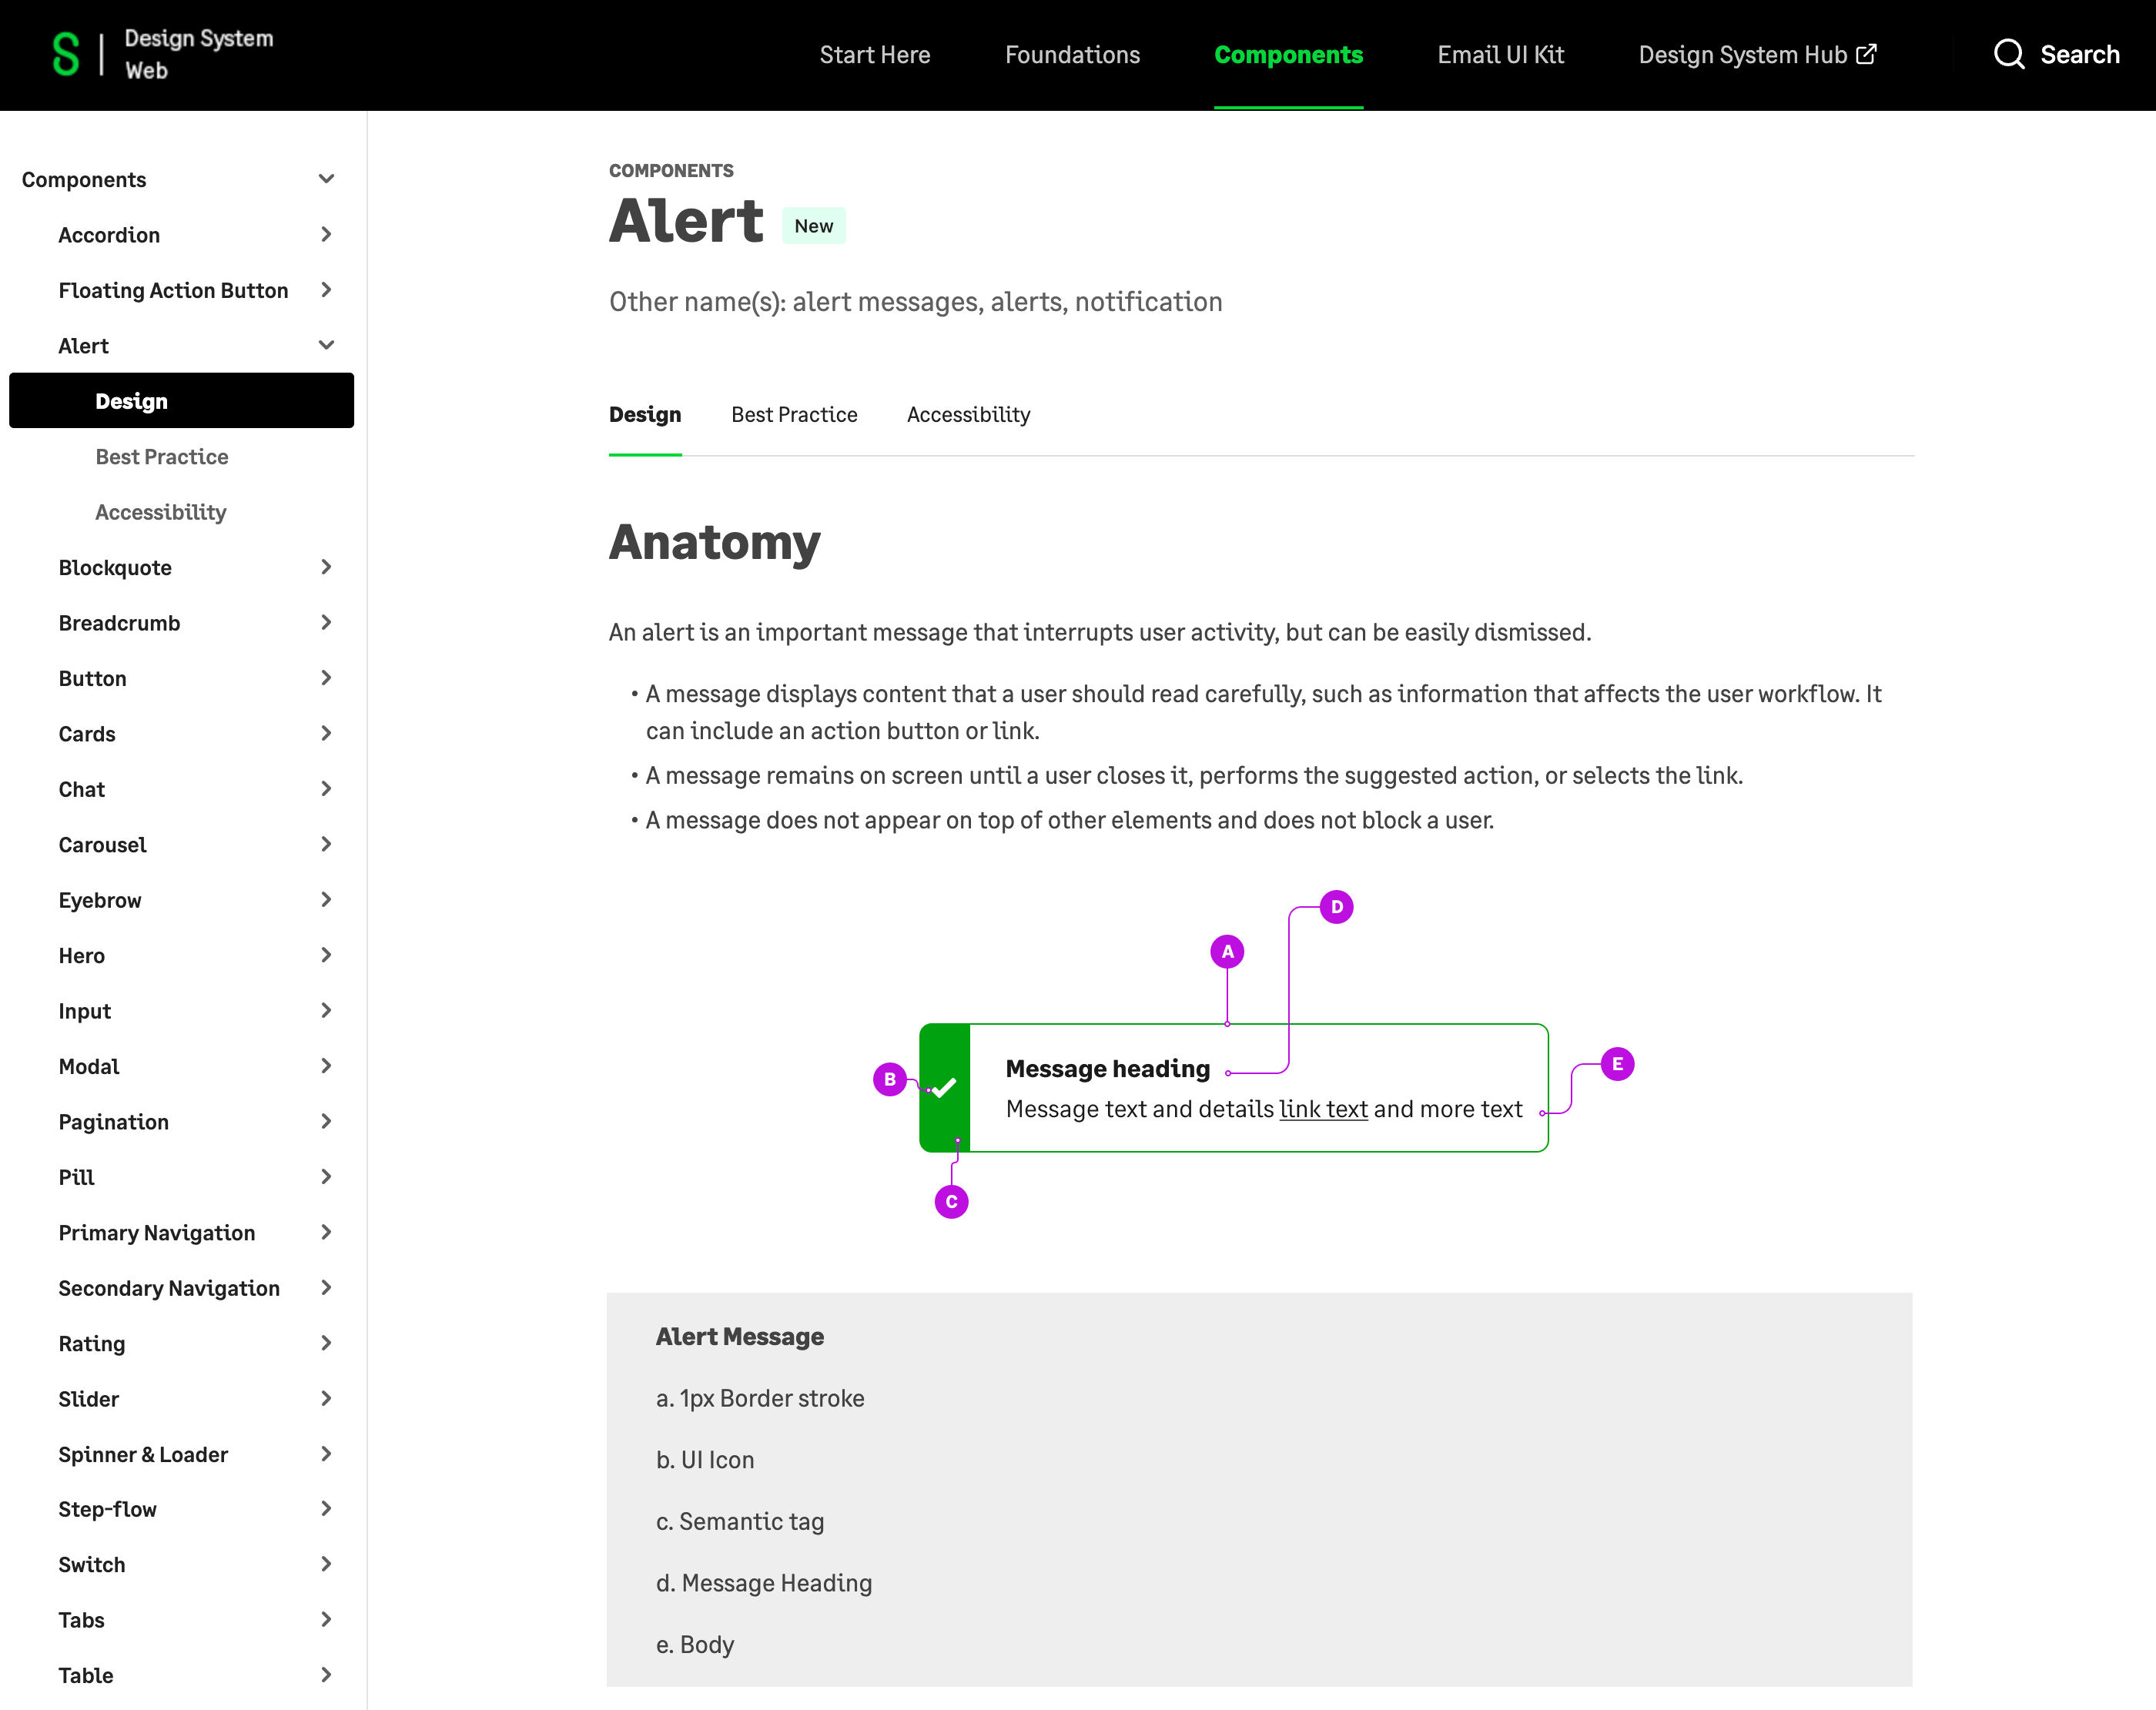Expand the Carousel chevron

pos(326,844)
